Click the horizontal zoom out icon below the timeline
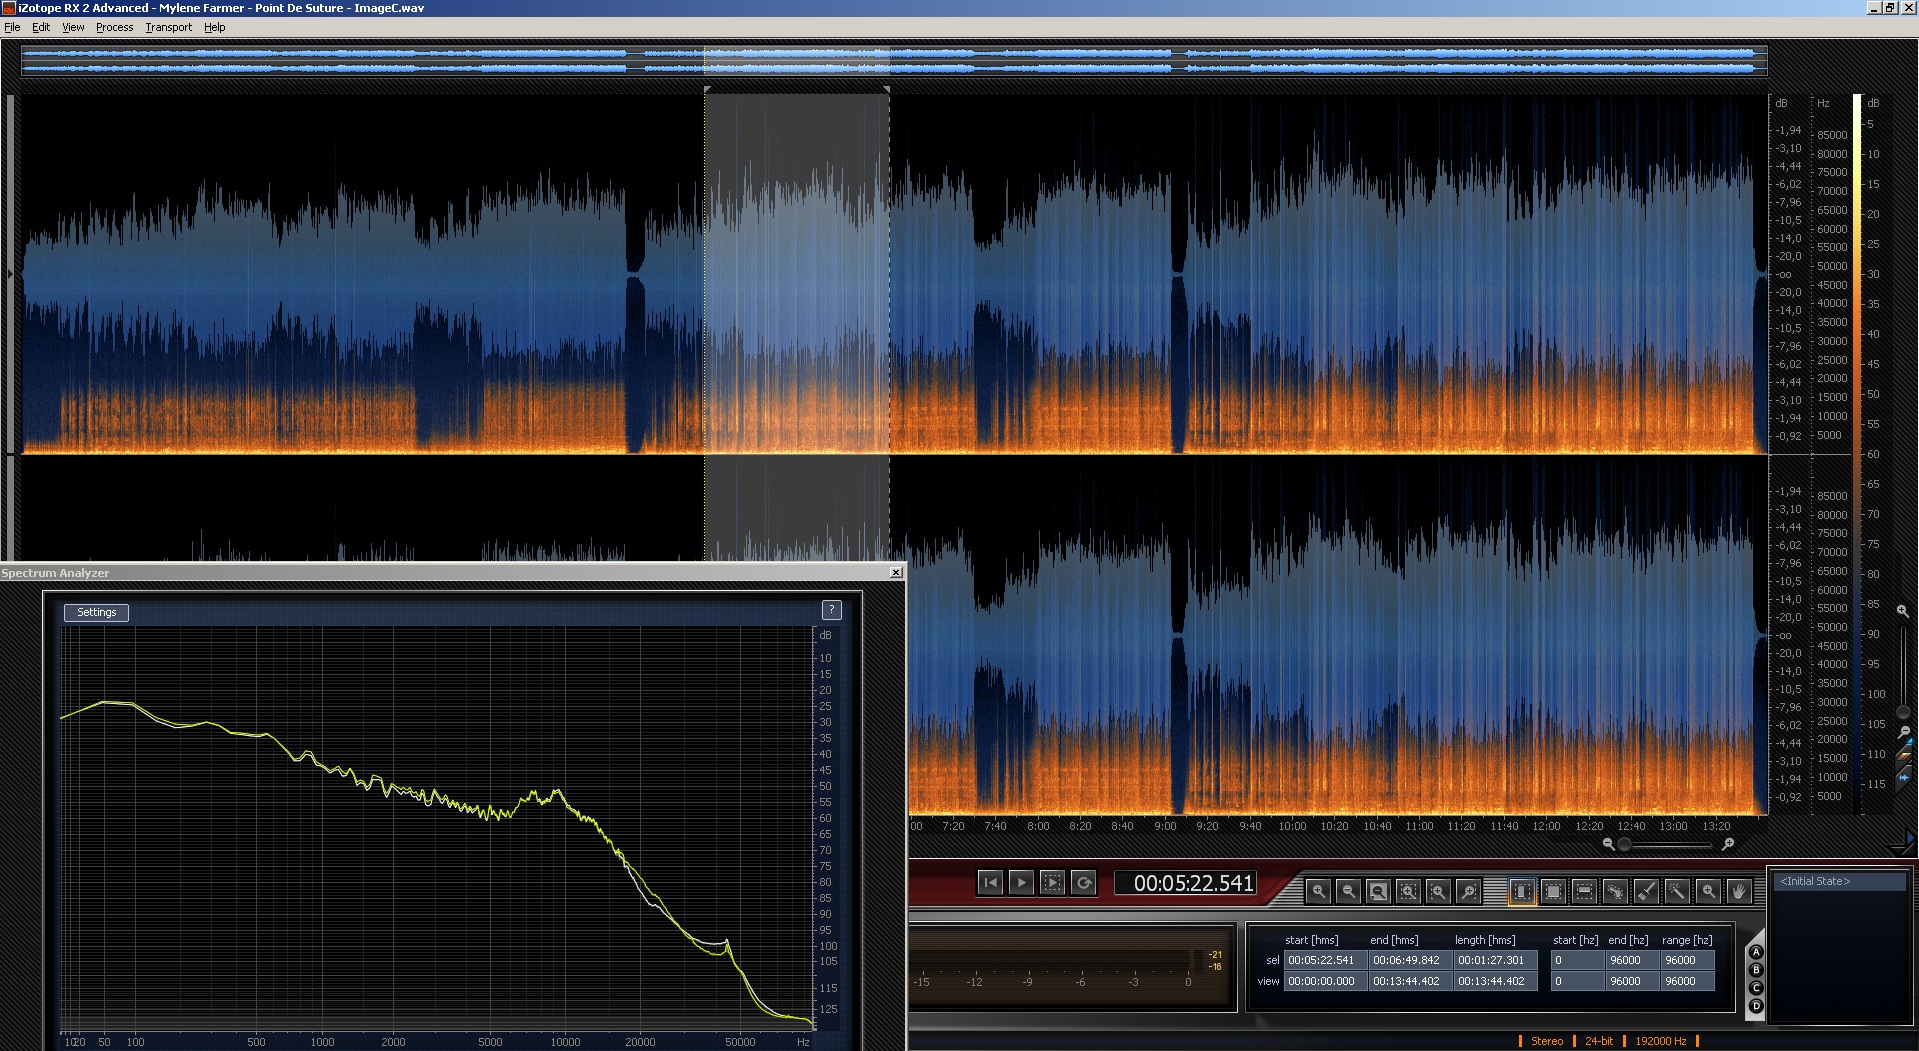 click(x=1608, y=844)
